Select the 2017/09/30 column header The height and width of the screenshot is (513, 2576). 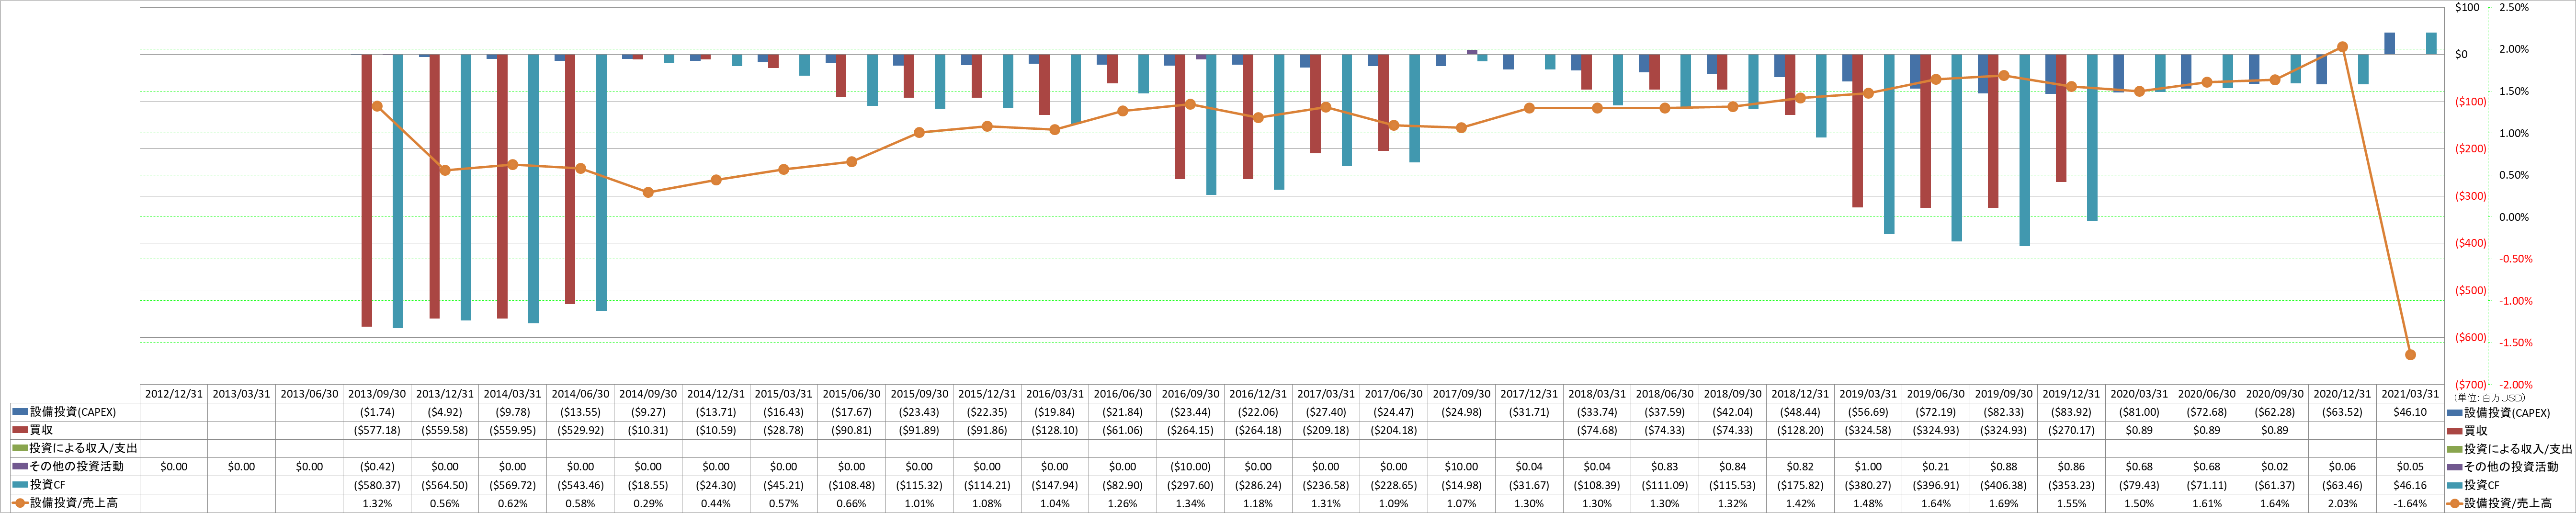1461,394
